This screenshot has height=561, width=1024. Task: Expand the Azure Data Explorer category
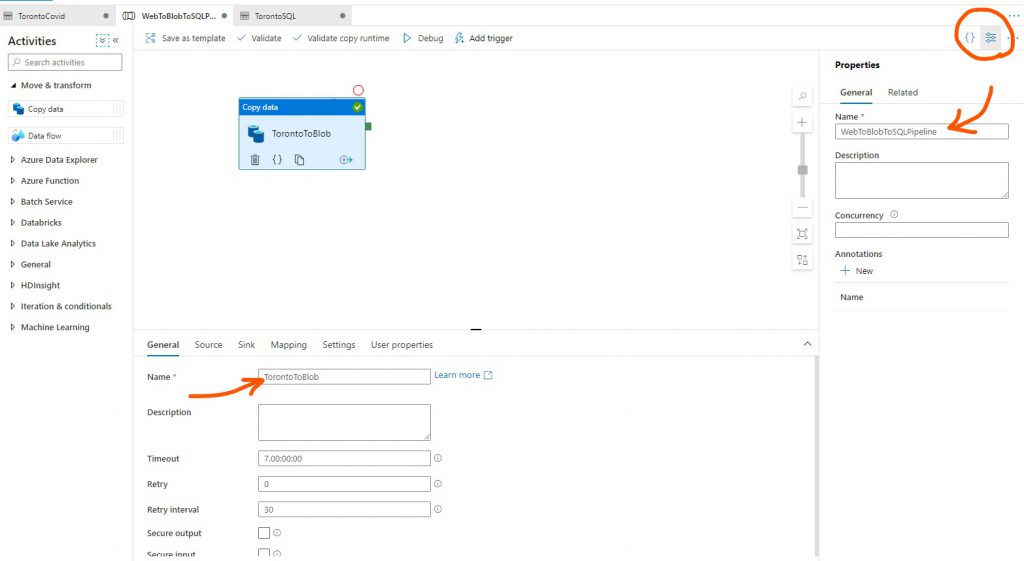(x=58, y=160)
